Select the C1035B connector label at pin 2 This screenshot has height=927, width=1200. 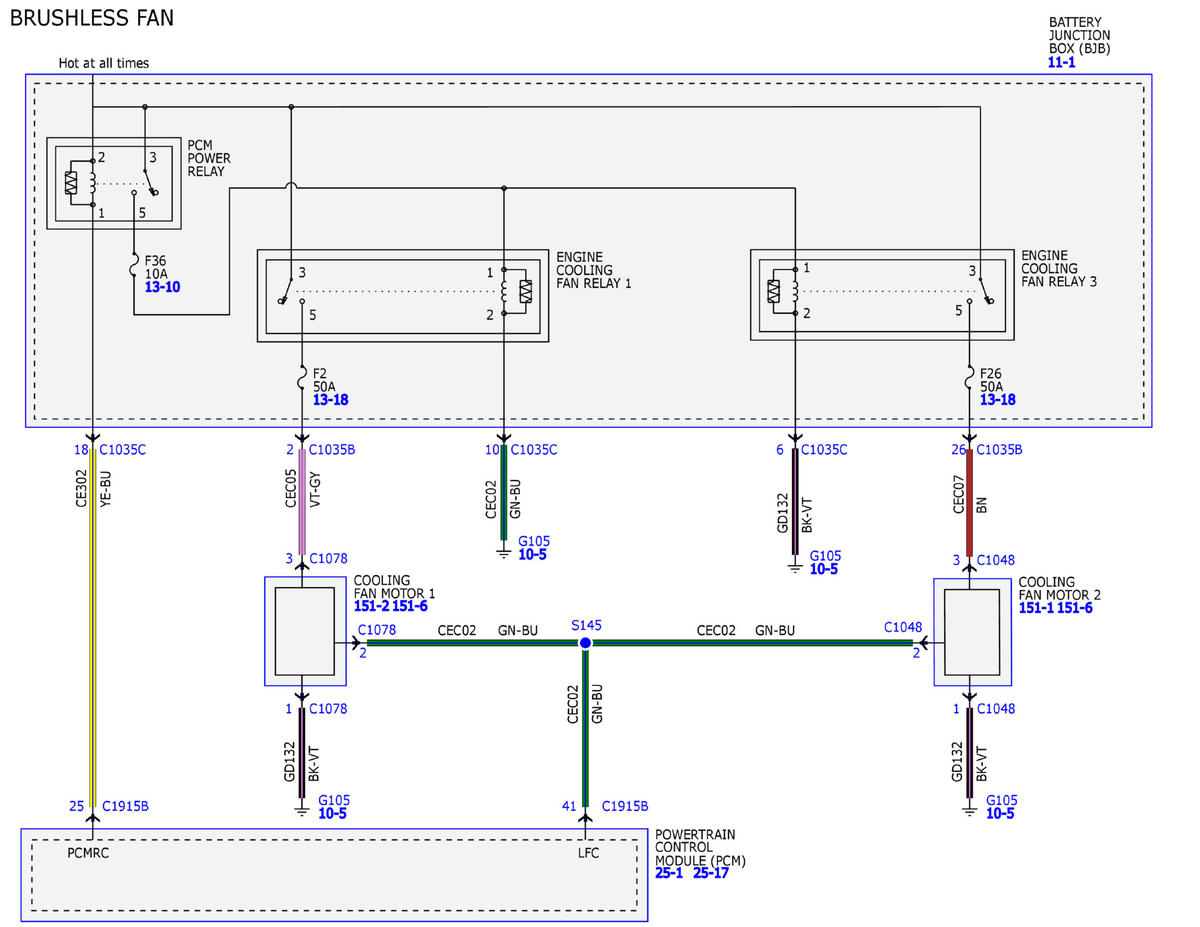point(332,450)
